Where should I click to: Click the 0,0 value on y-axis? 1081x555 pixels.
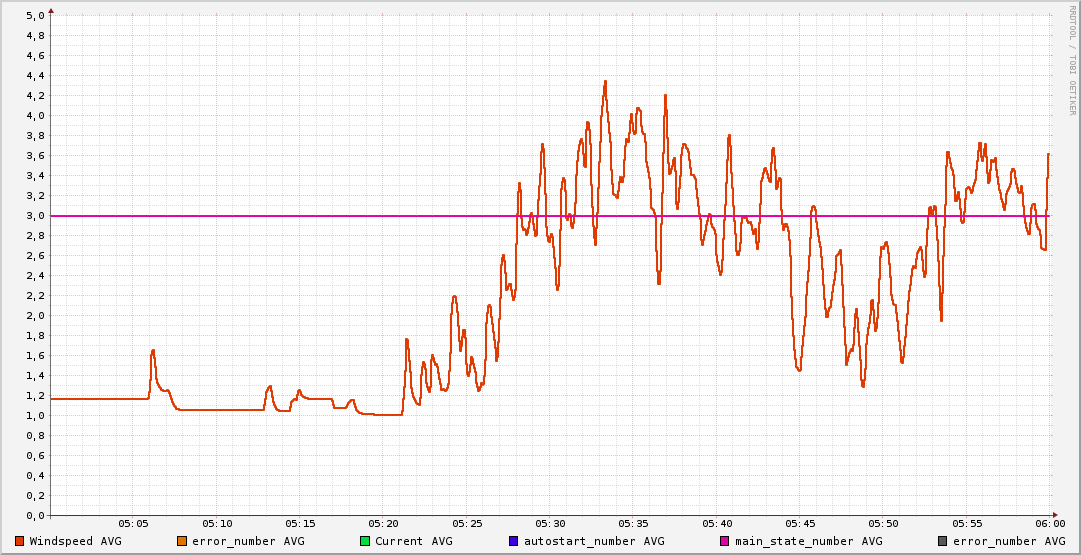click(35, 516)
